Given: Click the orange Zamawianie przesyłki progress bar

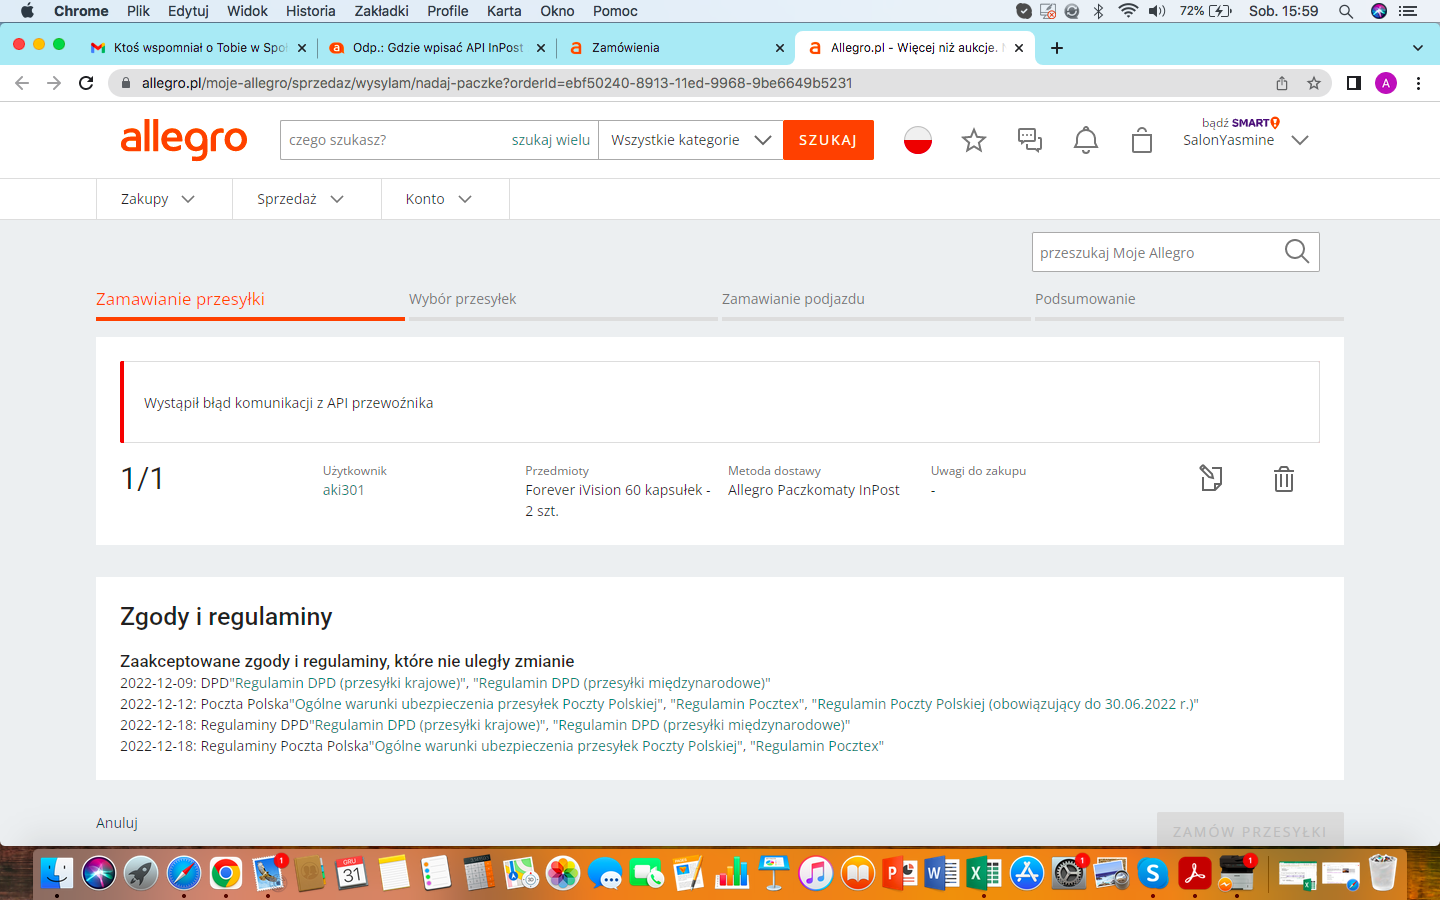Looking at the screenshot, I should pos(249,318).
